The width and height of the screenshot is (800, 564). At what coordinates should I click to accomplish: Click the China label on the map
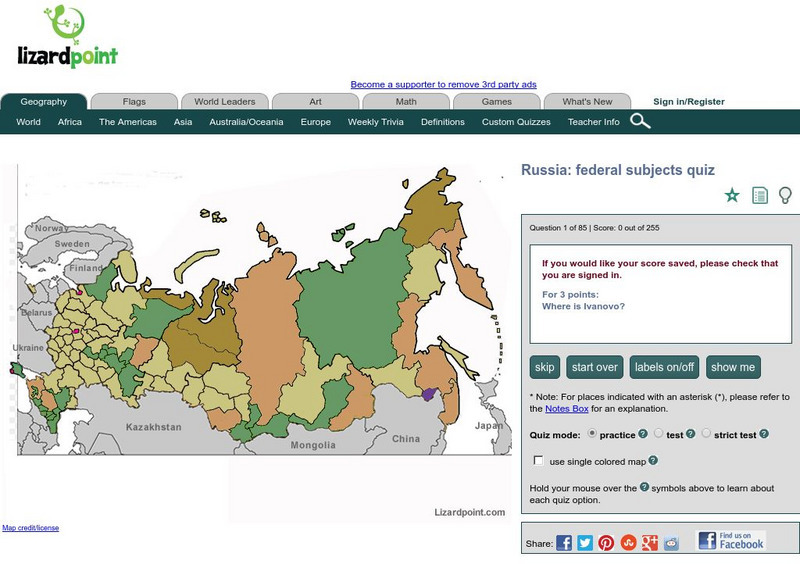tap(406, 438)
